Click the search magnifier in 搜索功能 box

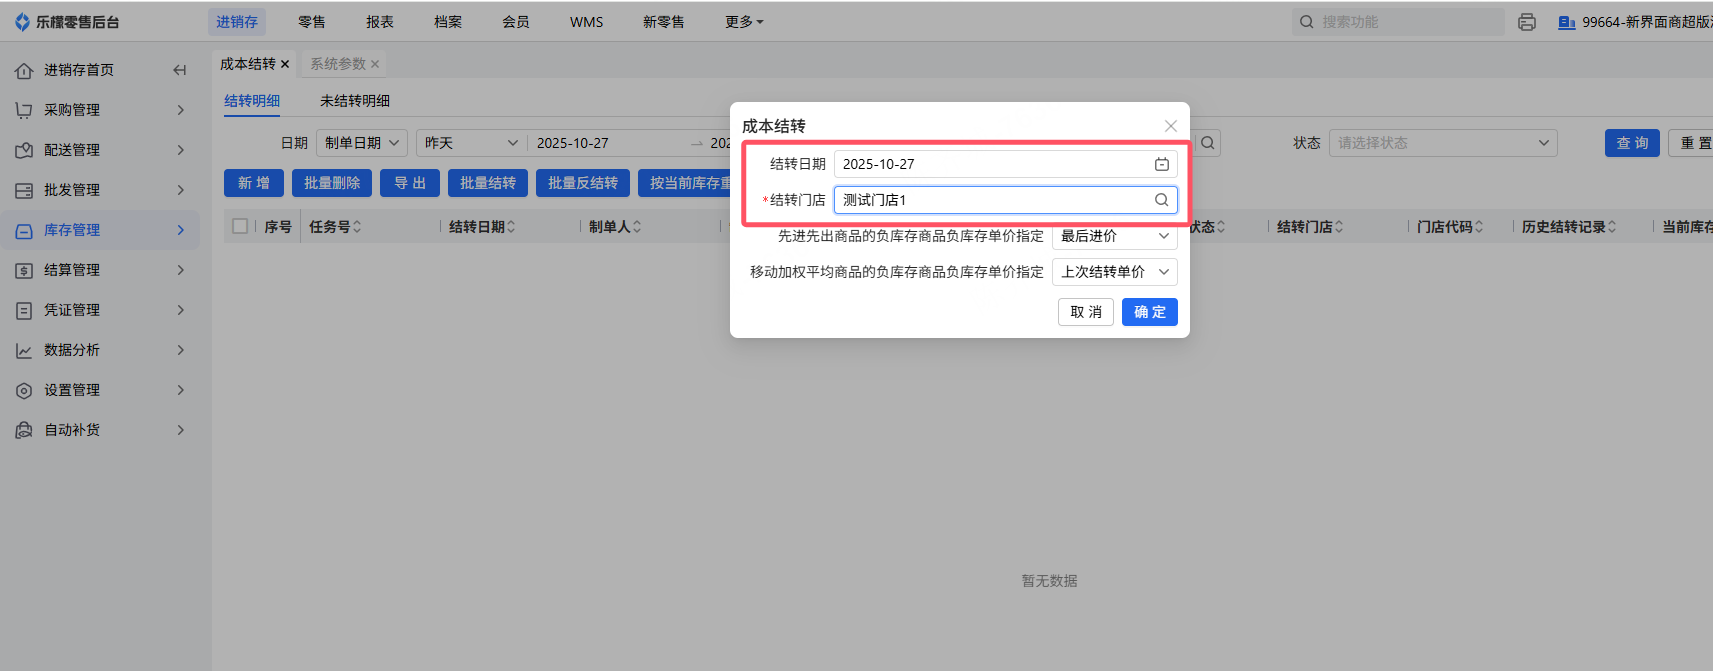point(1306,22)
